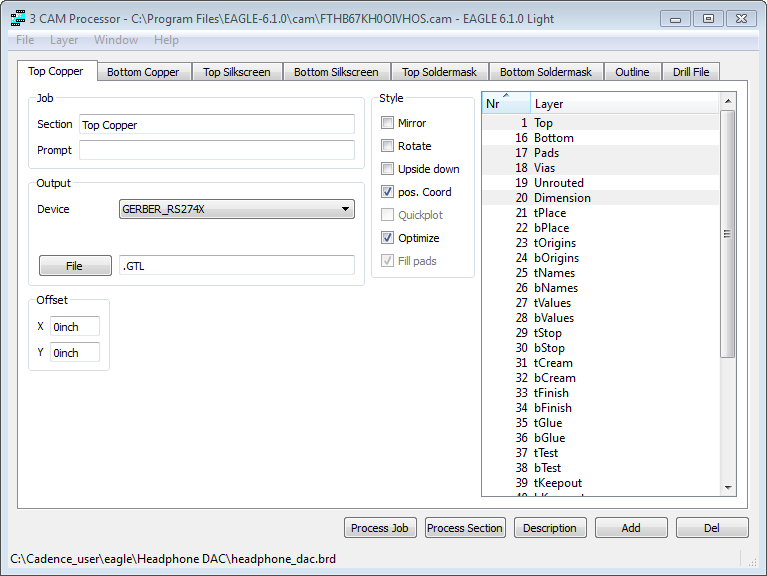
Task: Select layer 30 bStop
Action: [x=601, y=348]
